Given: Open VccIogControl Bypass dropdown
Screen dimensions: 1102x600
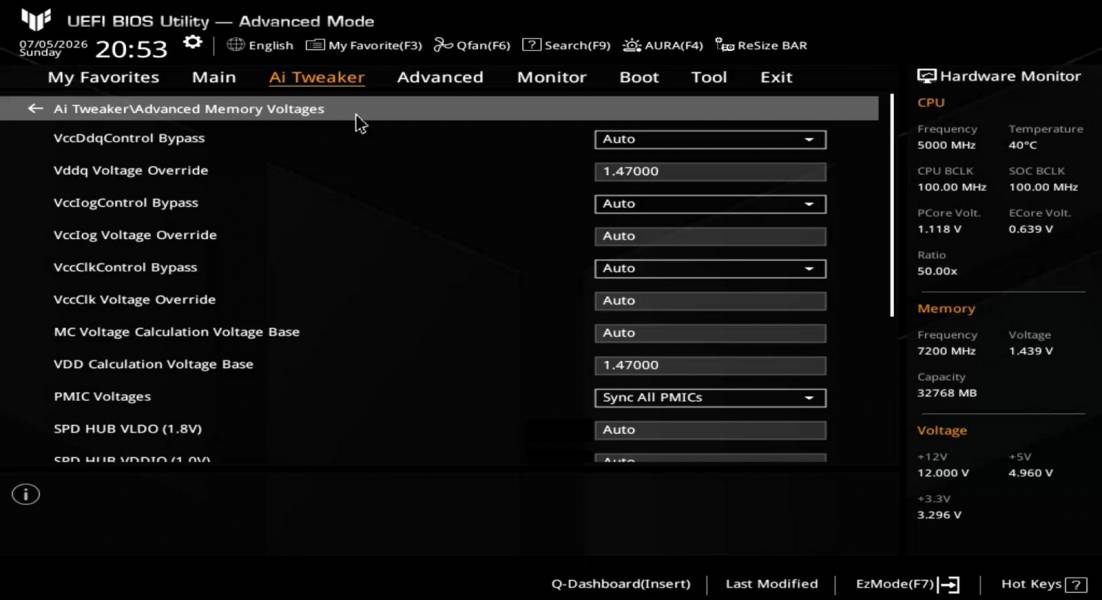Looking at the screenshot, I should pos(710,204).
